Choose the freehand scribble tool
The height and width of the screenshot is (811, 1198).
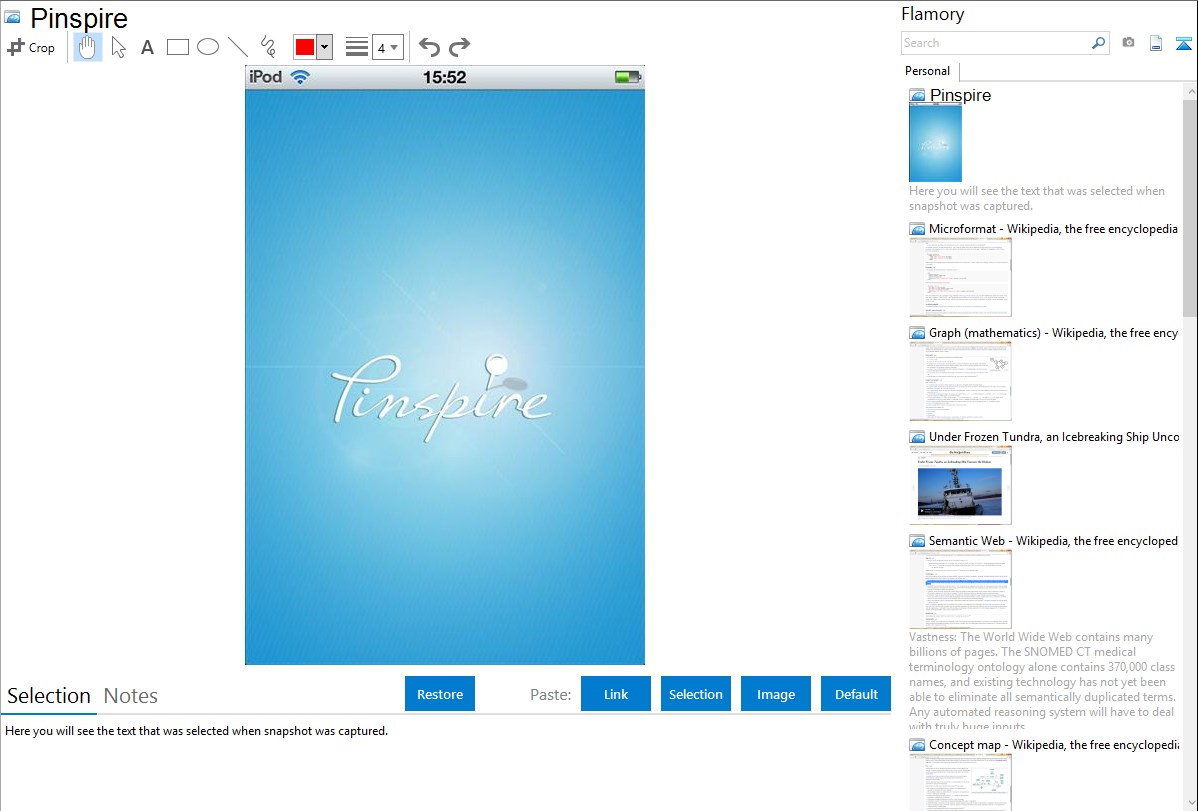click(x=267, y=47)
